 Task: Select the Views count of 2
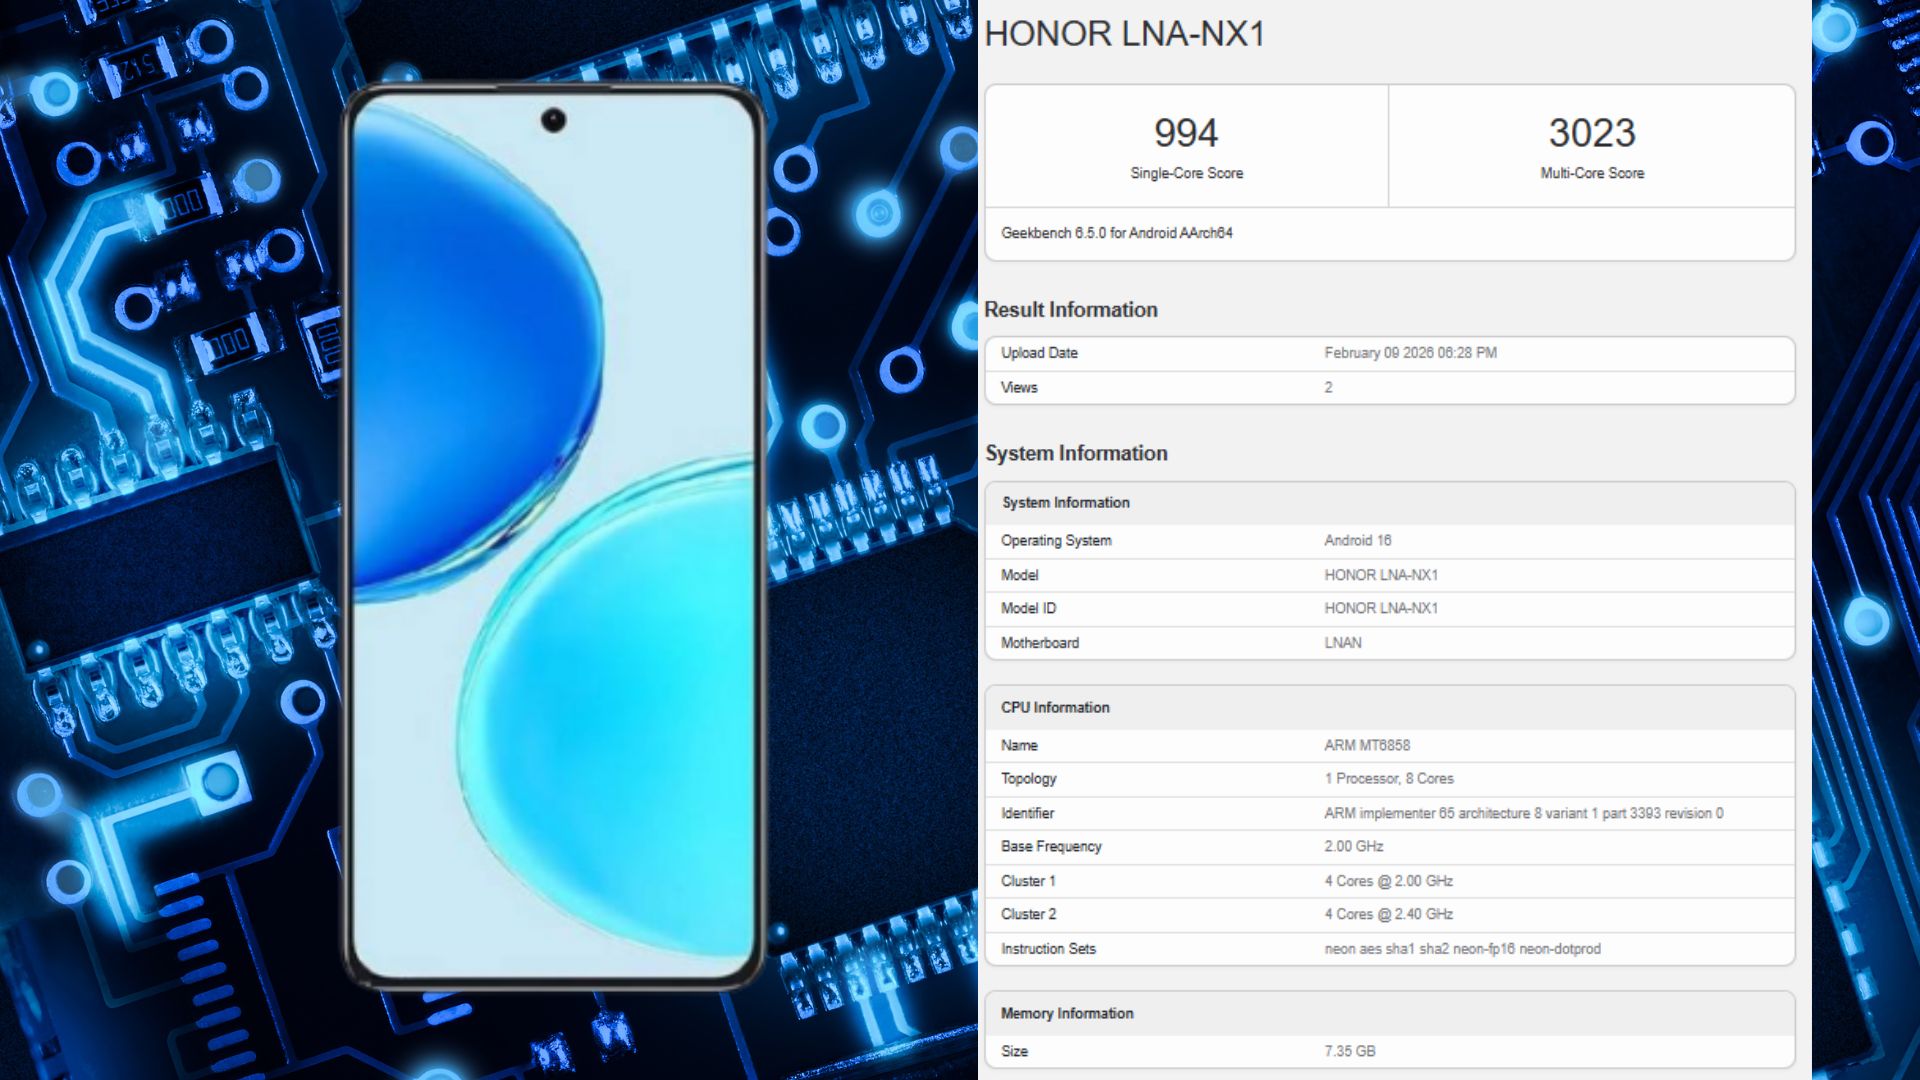tap(1328, 387)
